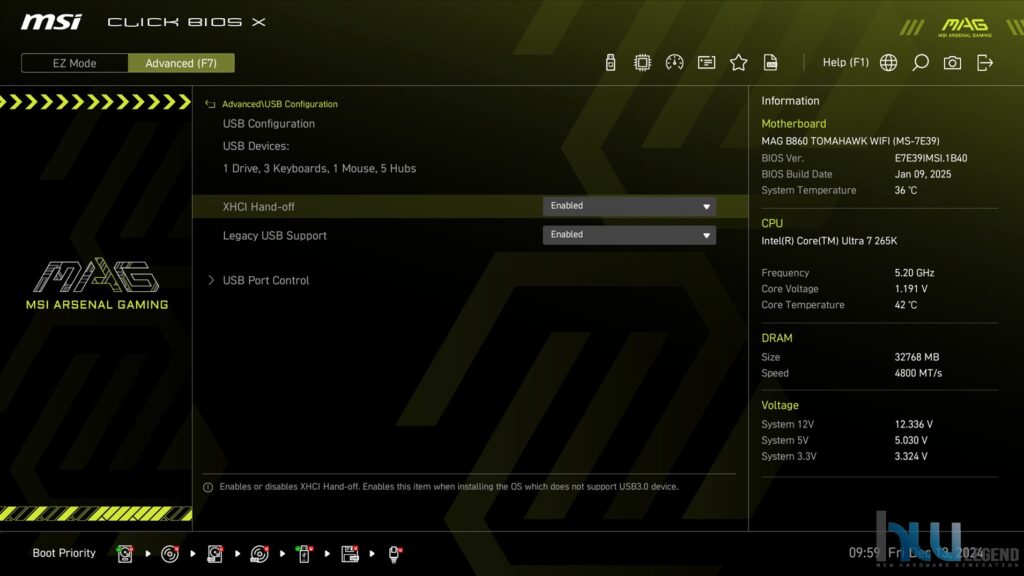Click Core Voltage value 1.191 V
Viewport: 1024px width, 576px height.
click(x=911, y=289)
